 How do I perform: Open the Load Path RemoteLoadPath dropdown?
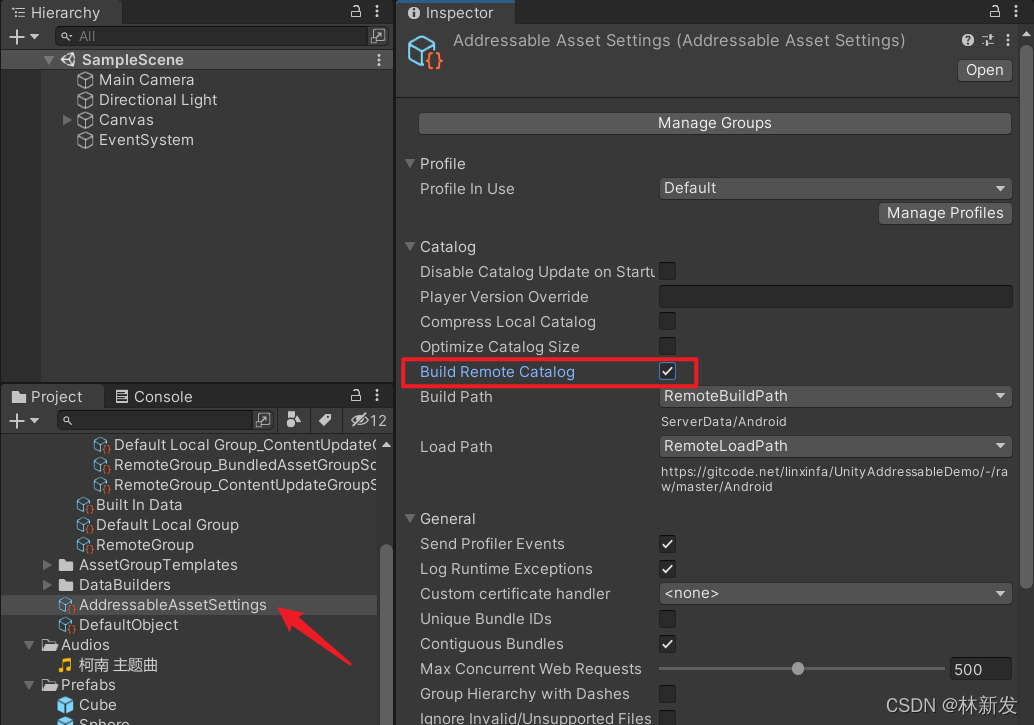[836, 447]
